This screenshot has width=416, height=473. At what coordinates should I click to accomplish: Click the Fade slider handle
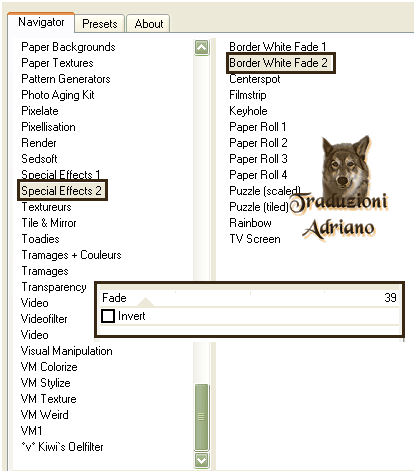point(145,303)
